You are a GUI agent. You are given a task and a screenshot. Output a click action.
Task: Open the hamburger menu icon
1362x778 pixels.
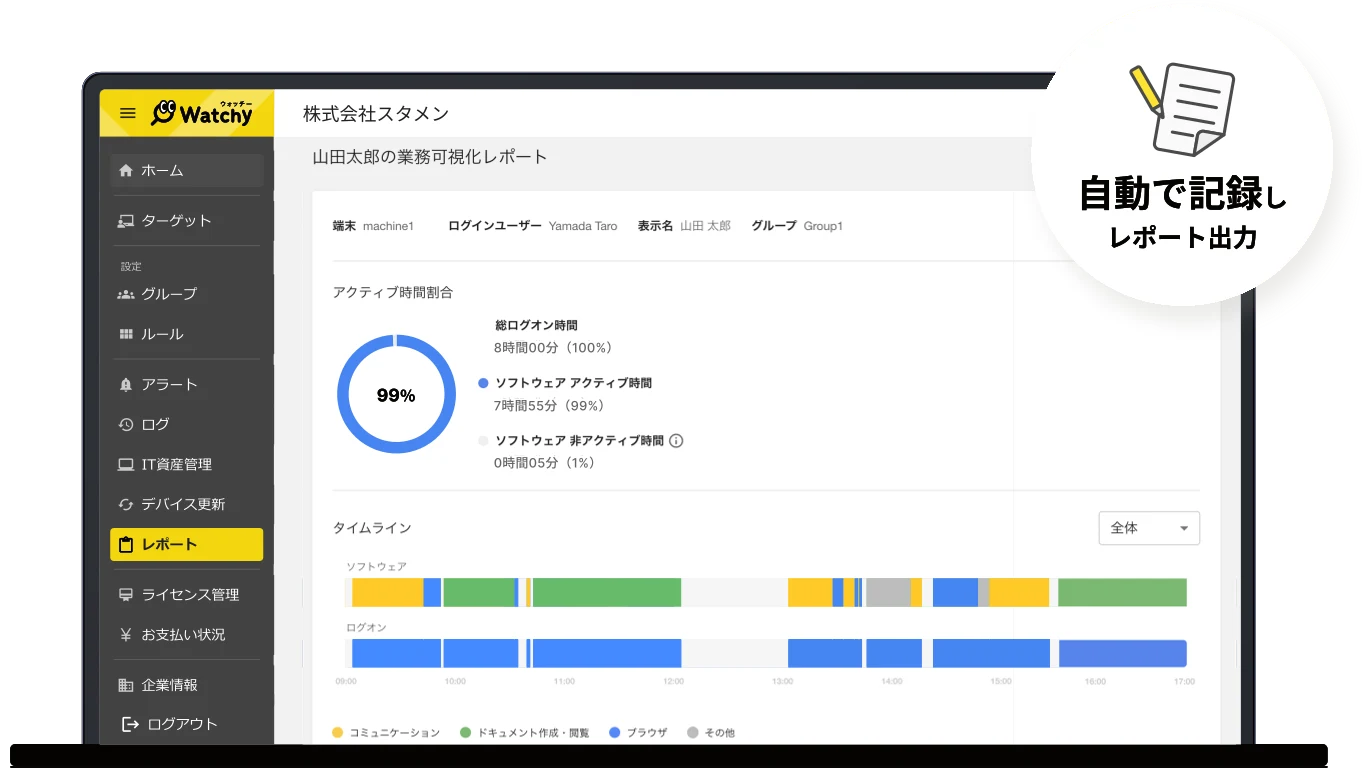click(127, 113)
